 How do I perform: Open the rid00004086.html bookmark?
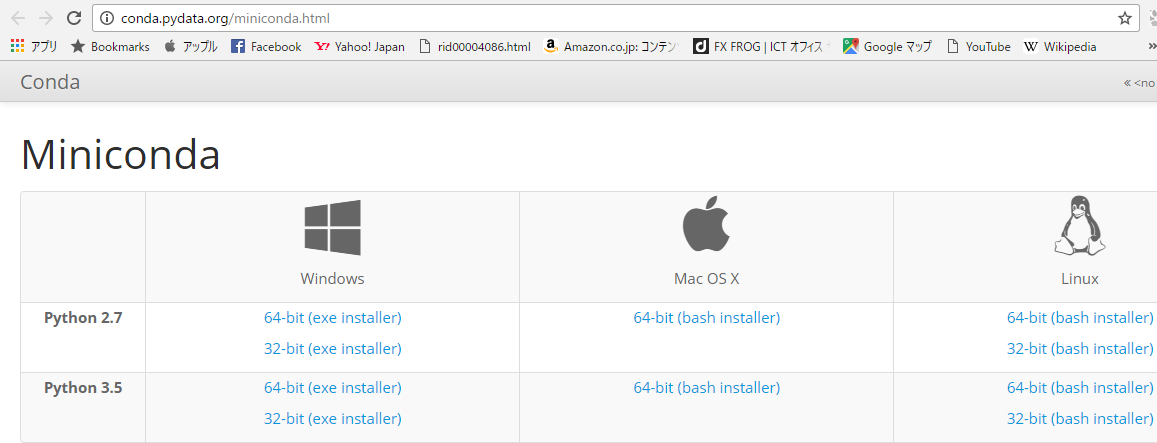(475, 46)
